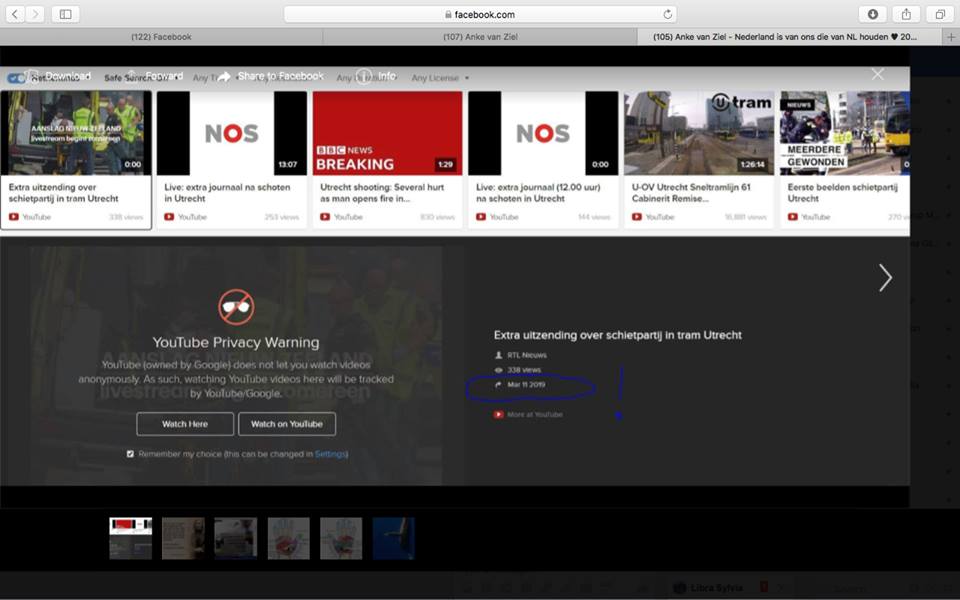Toggle the Remember my choice checkbox
Image resolution: width=960 pixels, height=600 pixels.
pyautogui.click(x=130, y=454)
